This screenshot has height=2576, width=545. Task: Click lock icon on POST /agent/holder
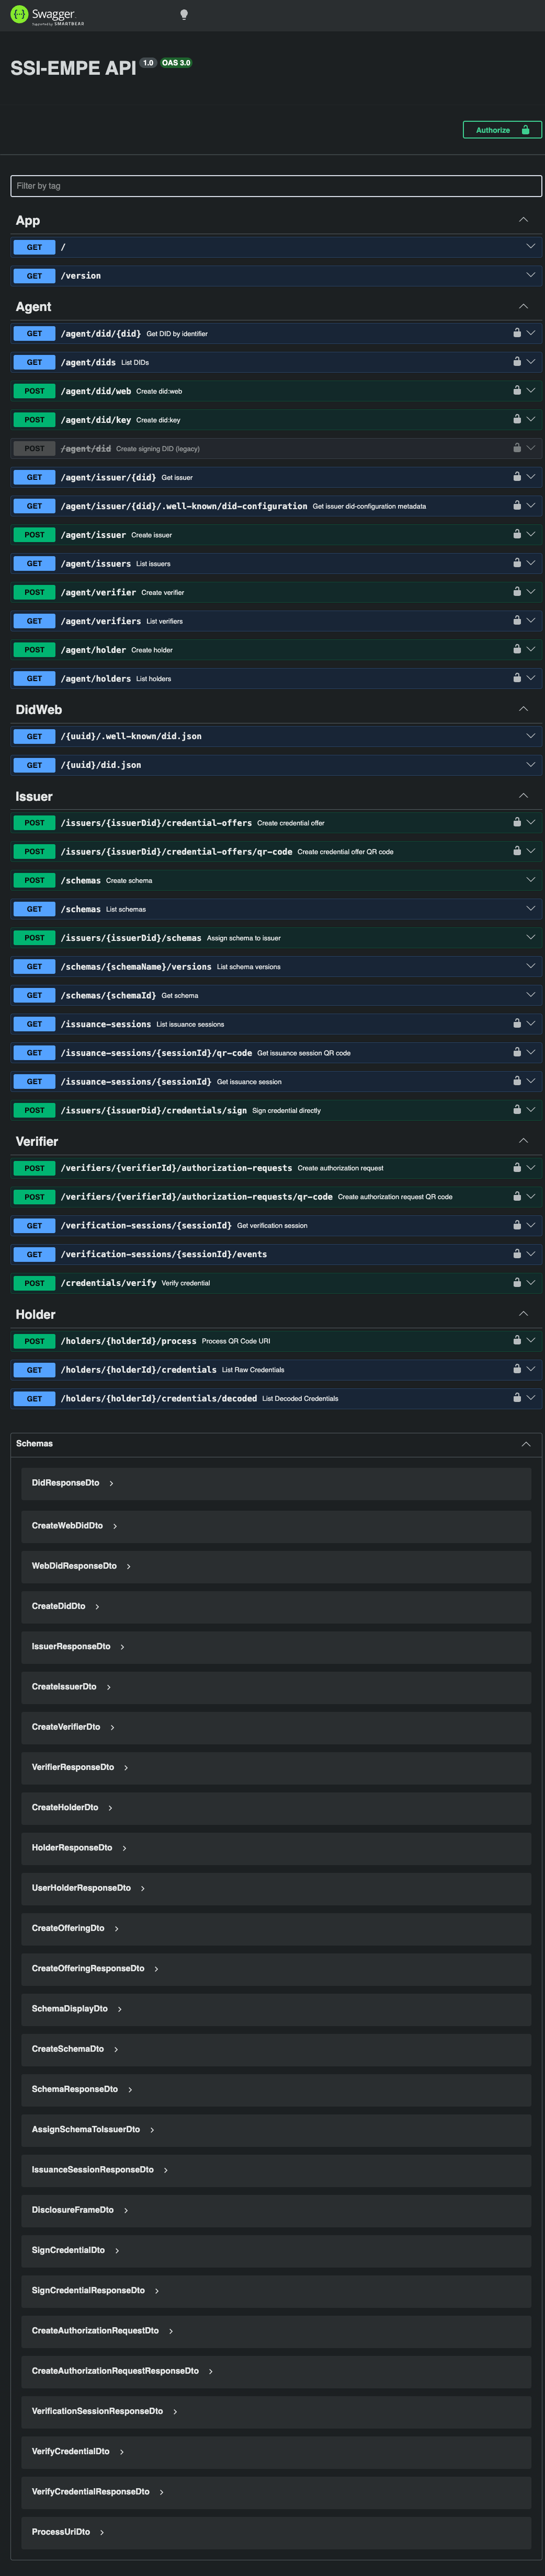pos(517,649)
